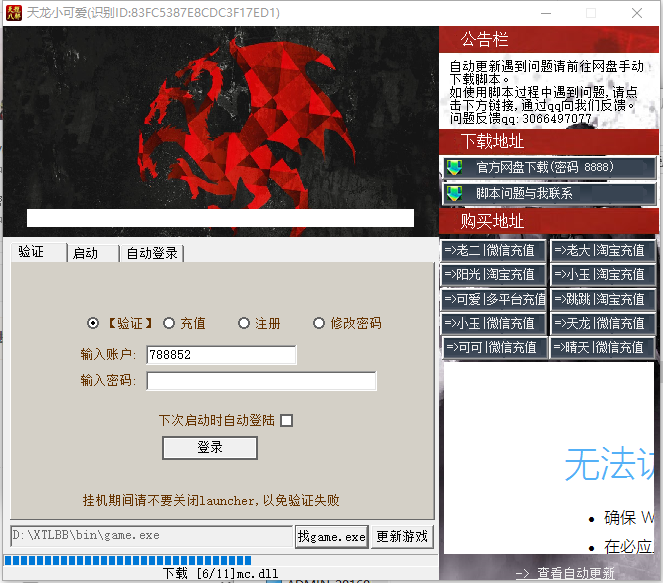663x583 pixels.
Task: Switch to the 验证 tab
Action: (32, 252)
